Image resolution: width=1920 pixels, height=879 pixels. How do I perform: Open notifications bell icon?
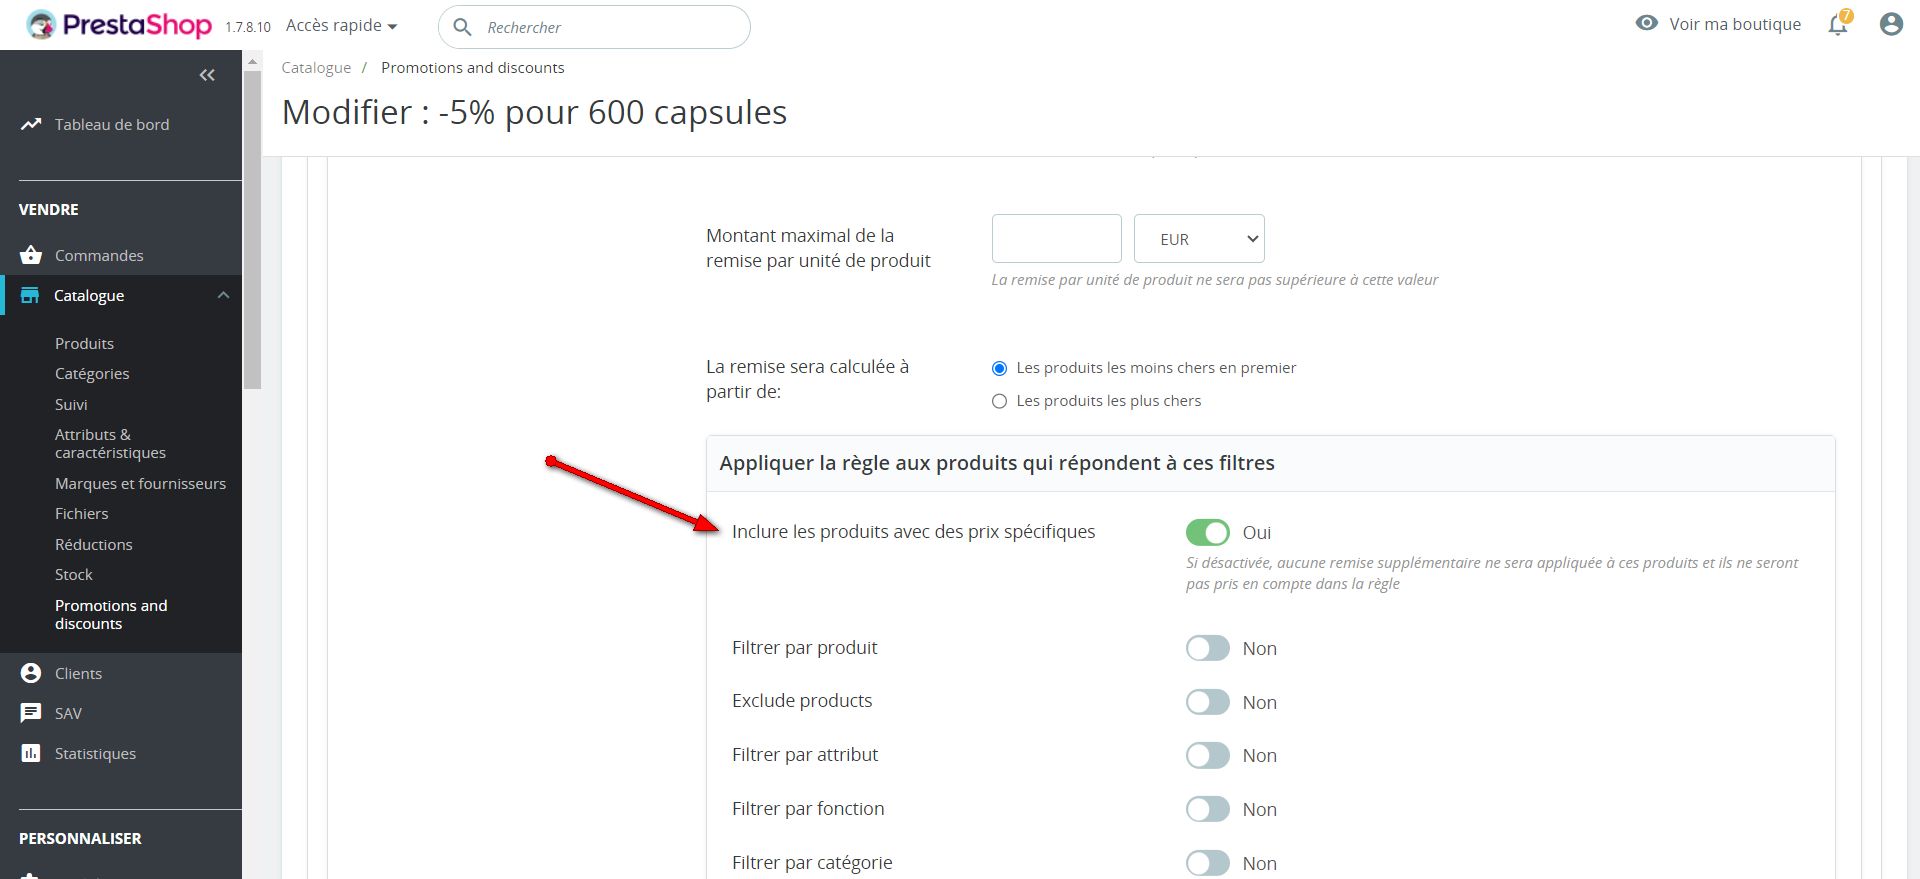(1838, 25)
